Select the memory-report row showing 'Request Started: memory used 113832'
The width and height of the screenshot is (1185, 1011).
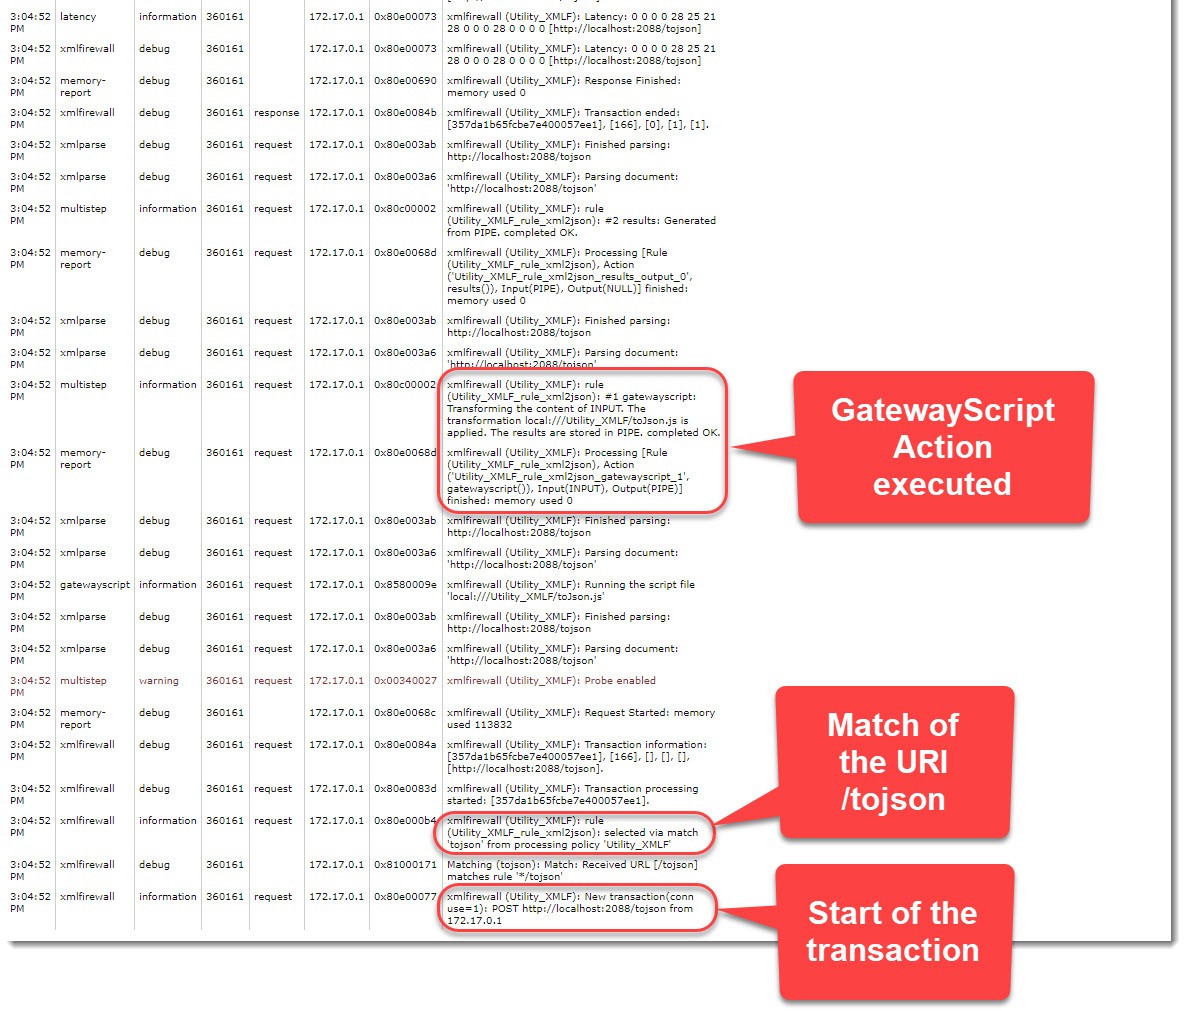pos(580,718)
